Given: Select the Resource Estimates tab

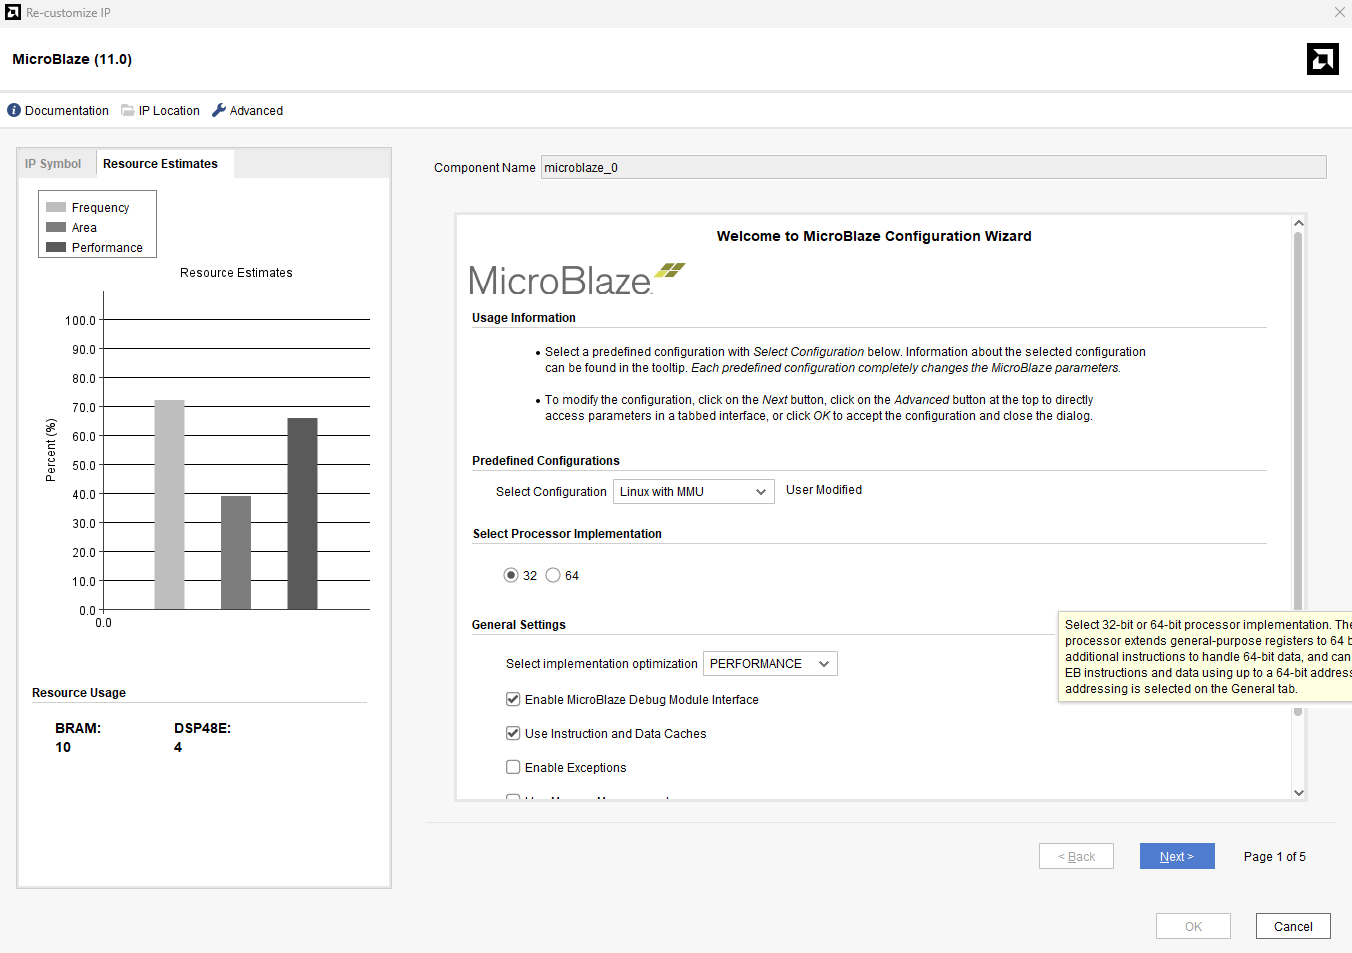Looking at the screenshot, I should coord(160,164).
